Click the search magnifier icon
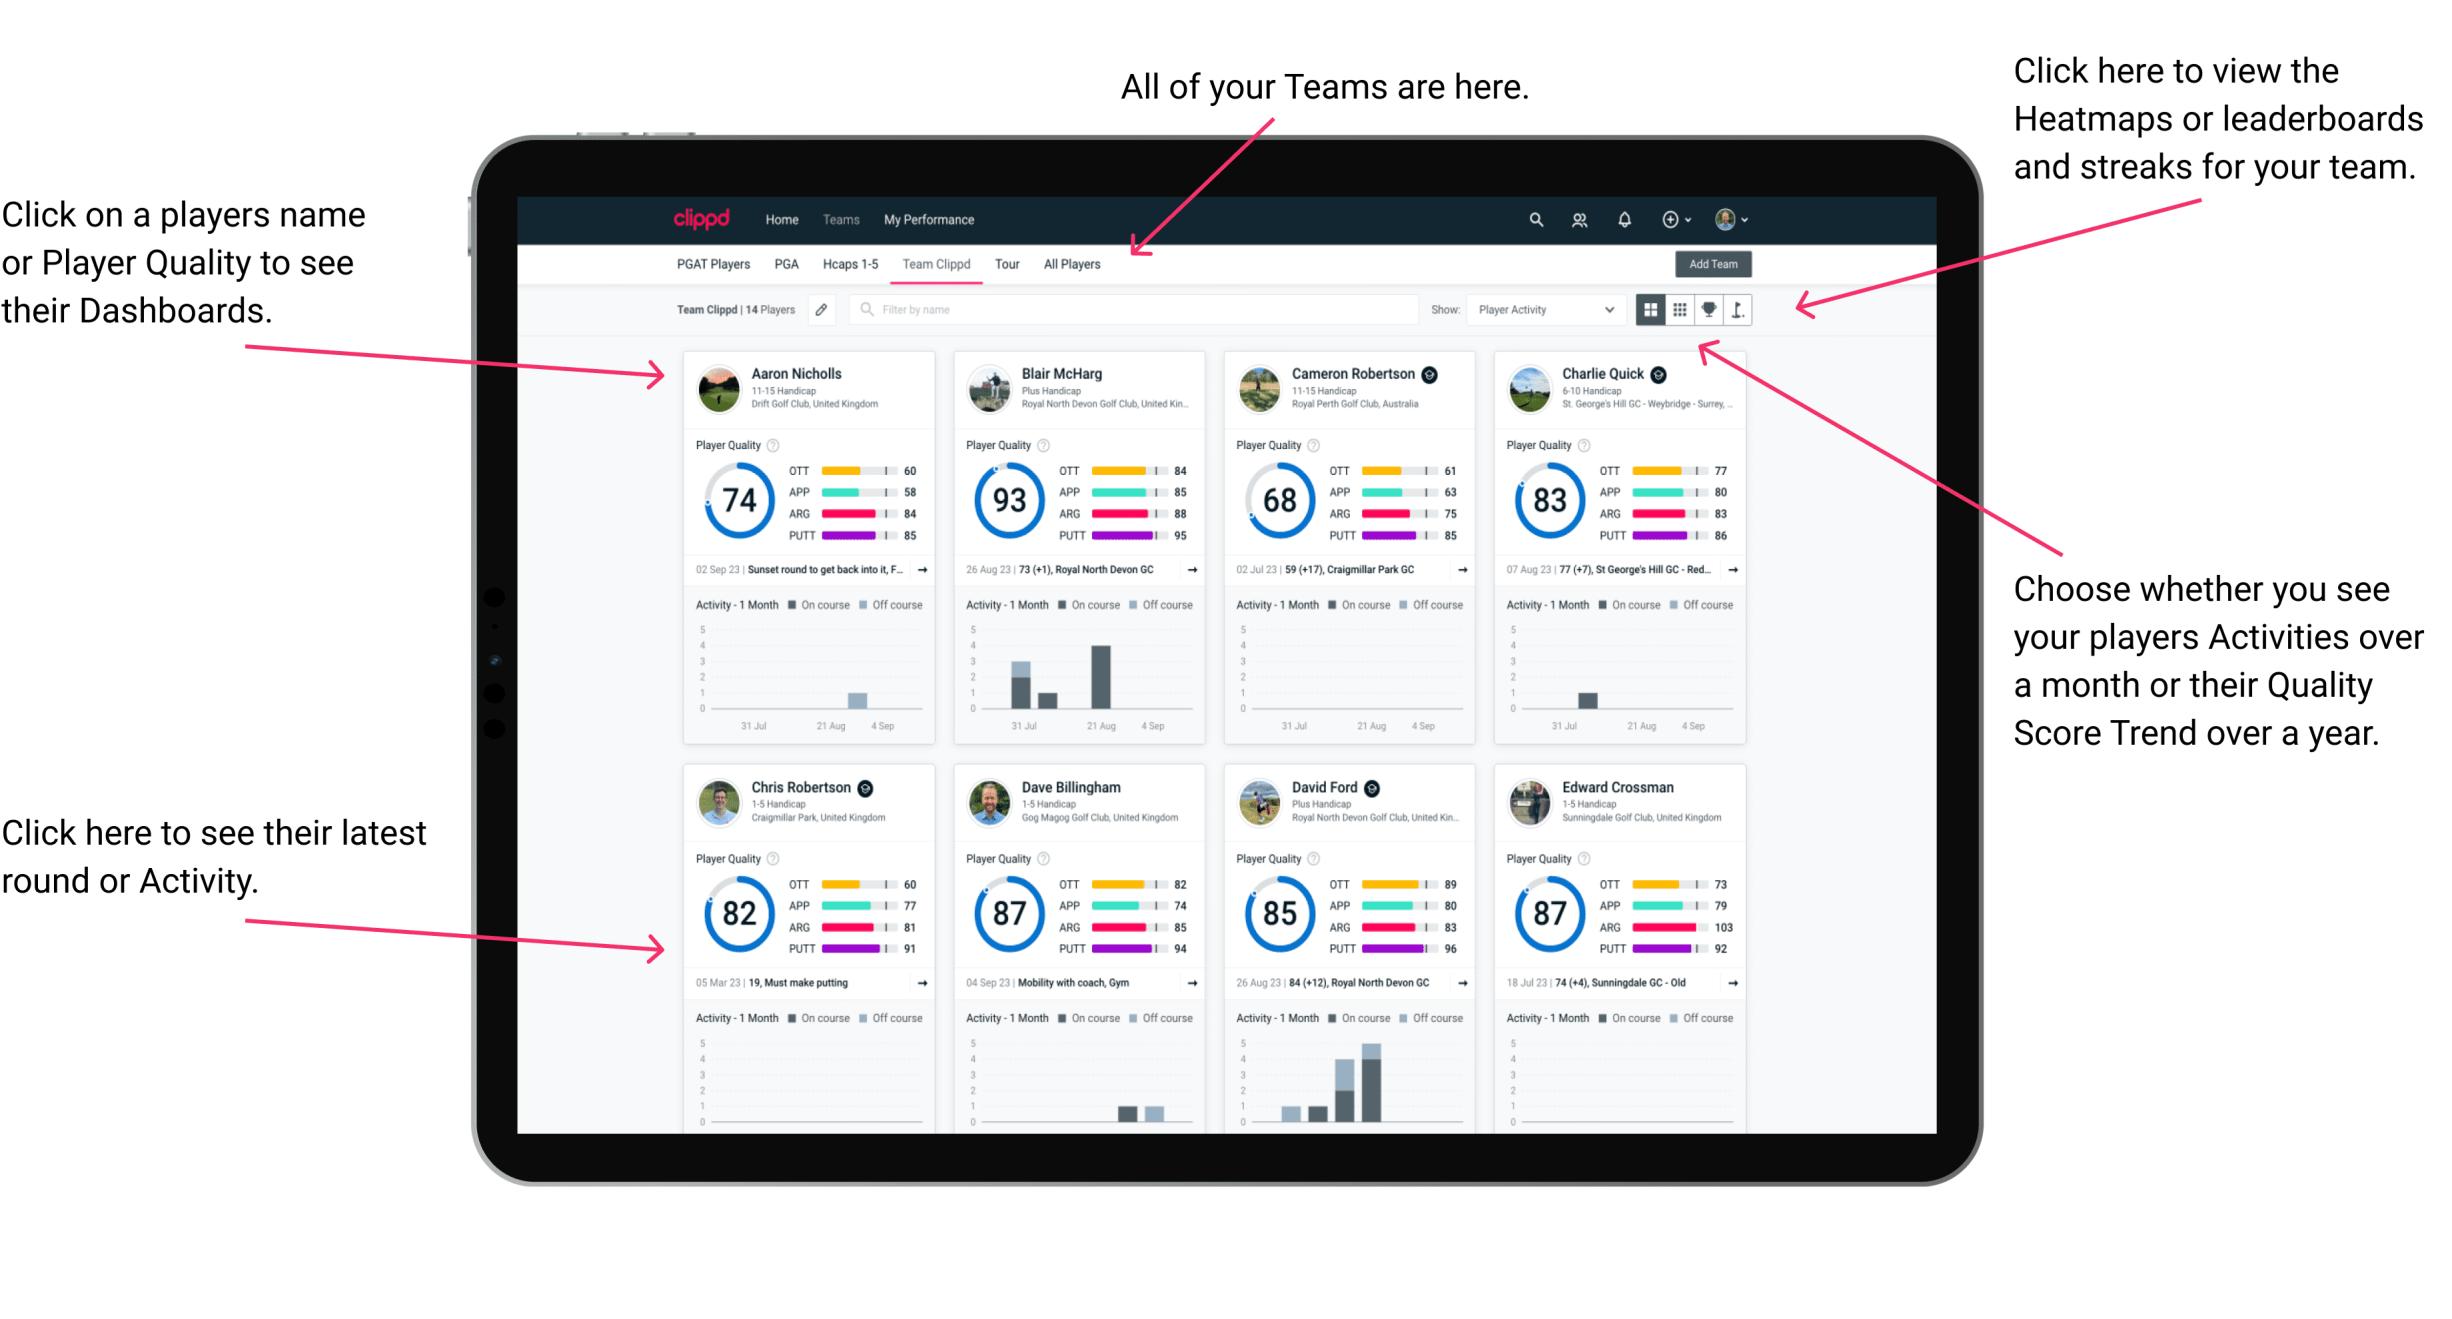The height and width of the screenshot is (1319, 2452). 1533,219
